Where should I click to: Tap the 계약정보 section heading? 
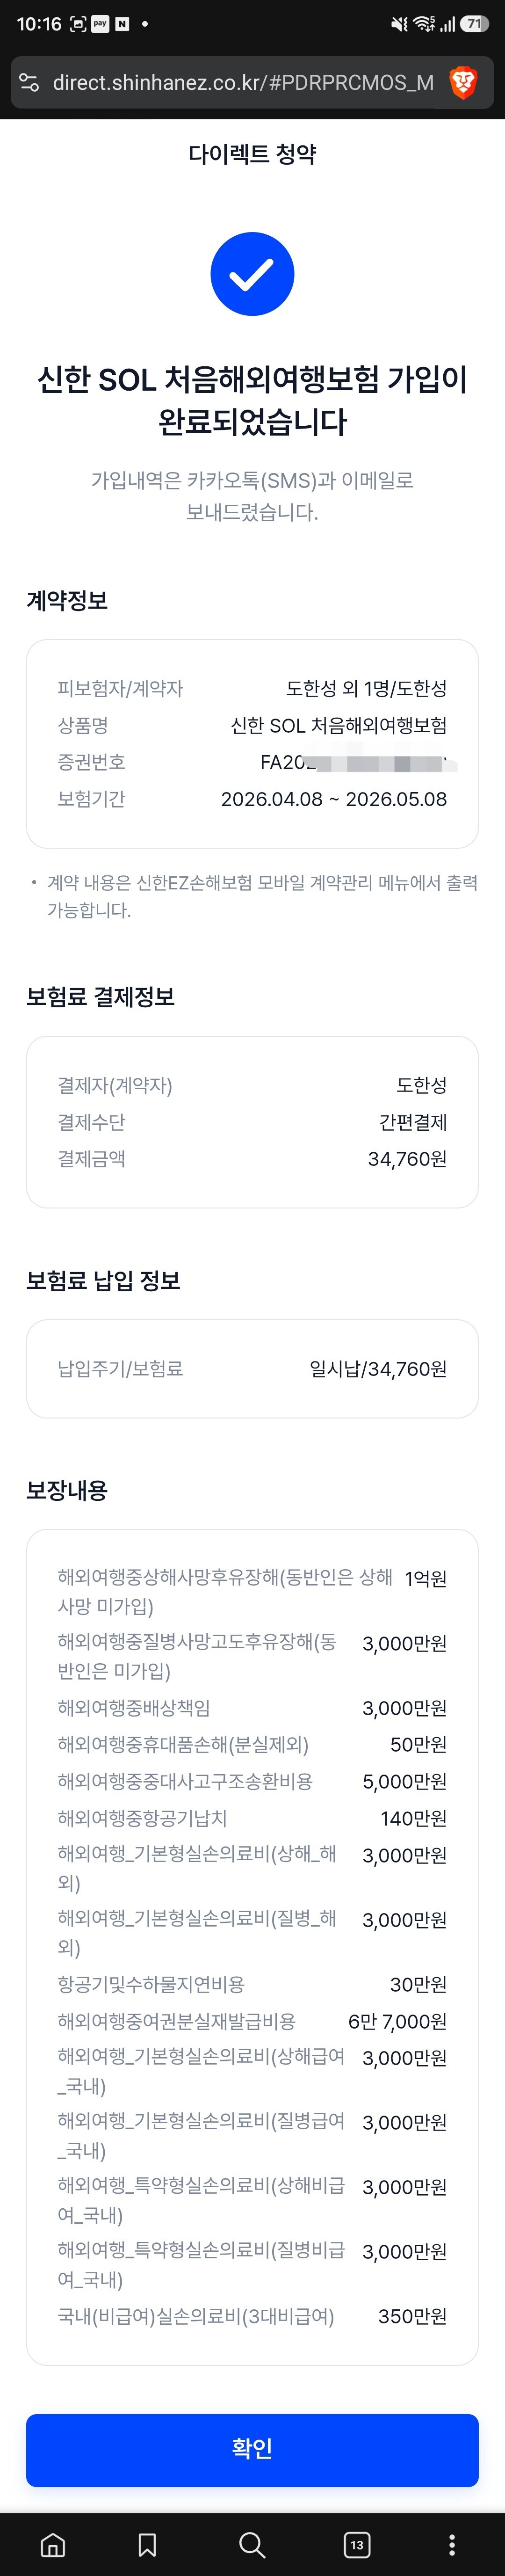tap(67, 600)
